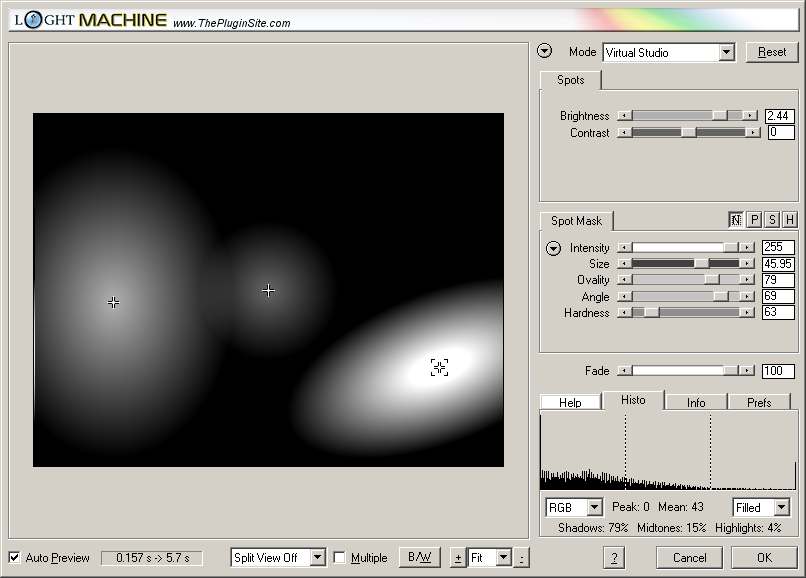806x578 pixels.
Task: Open the www.ThePluginSite.com link
Action: click(x=231, y=23)
